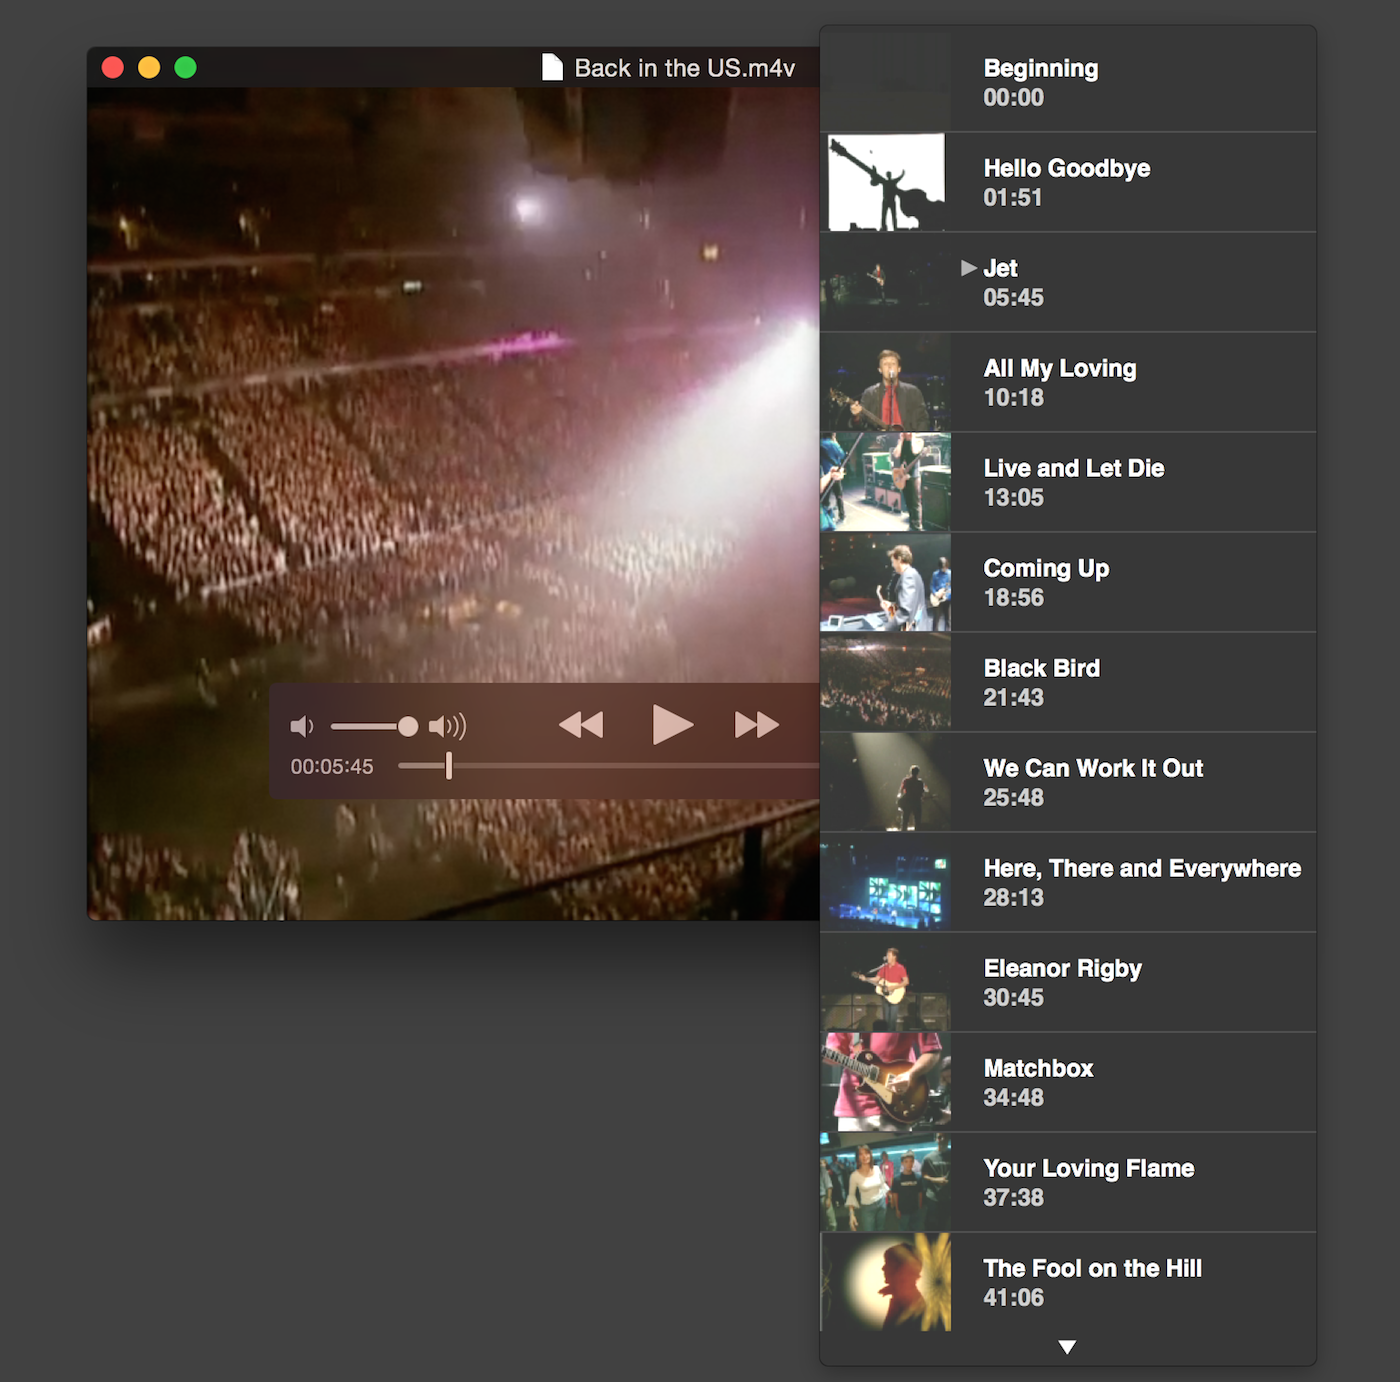Click the rewind button

click(581, 724)
